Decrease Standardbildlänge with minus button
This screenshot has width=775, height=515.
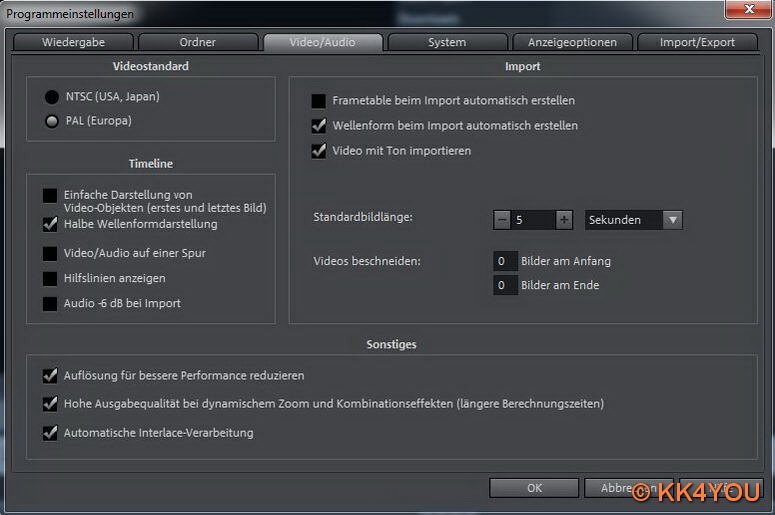click(x=502, y=220)
